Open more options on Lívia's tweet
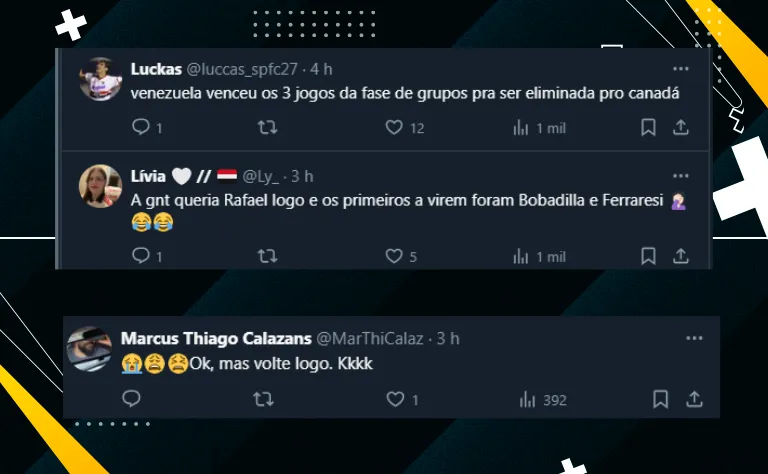768x474 pixels. (x=680, y=176)
